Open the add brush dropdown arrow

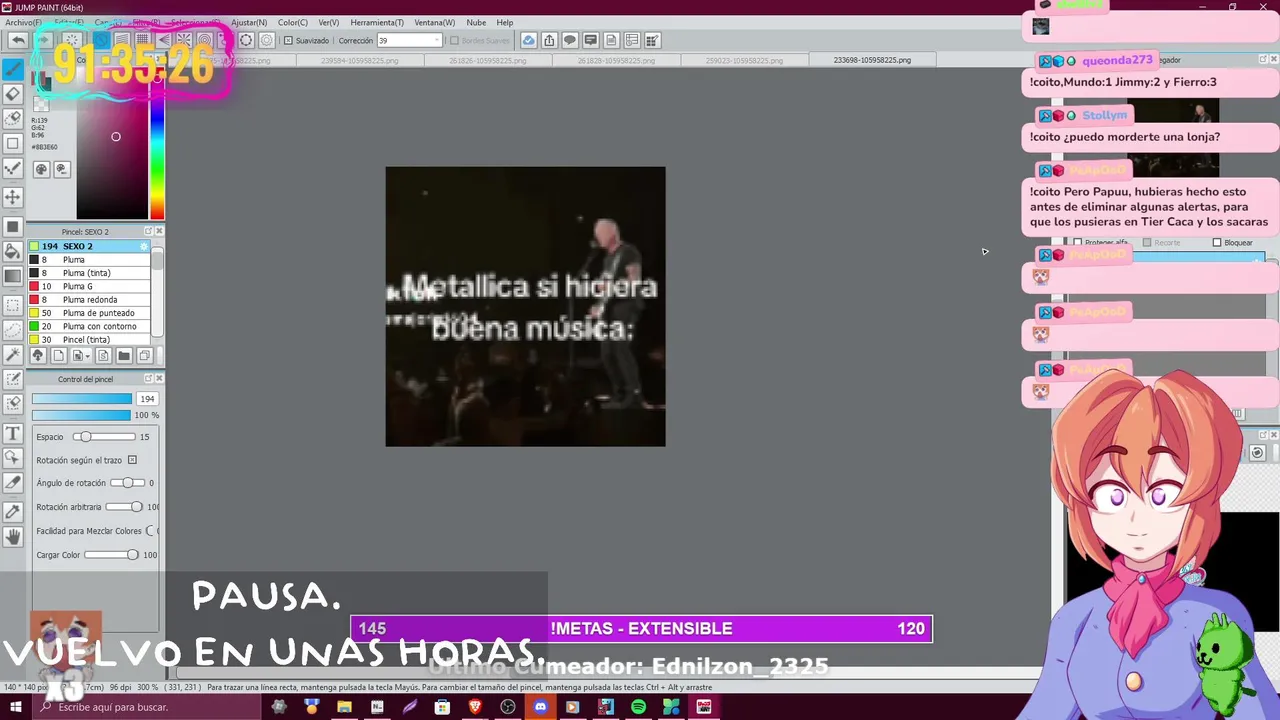pos(88,355)
